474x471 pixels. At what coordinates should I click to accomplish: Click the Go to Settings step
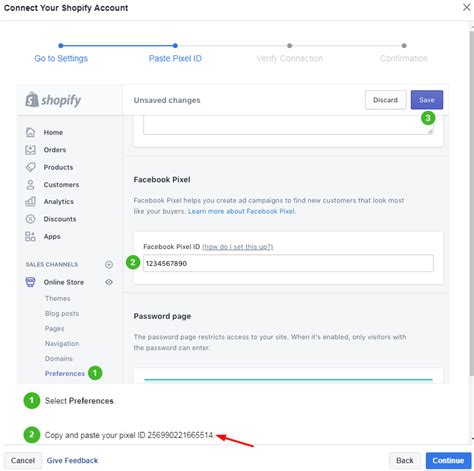[x=61, y=58]
